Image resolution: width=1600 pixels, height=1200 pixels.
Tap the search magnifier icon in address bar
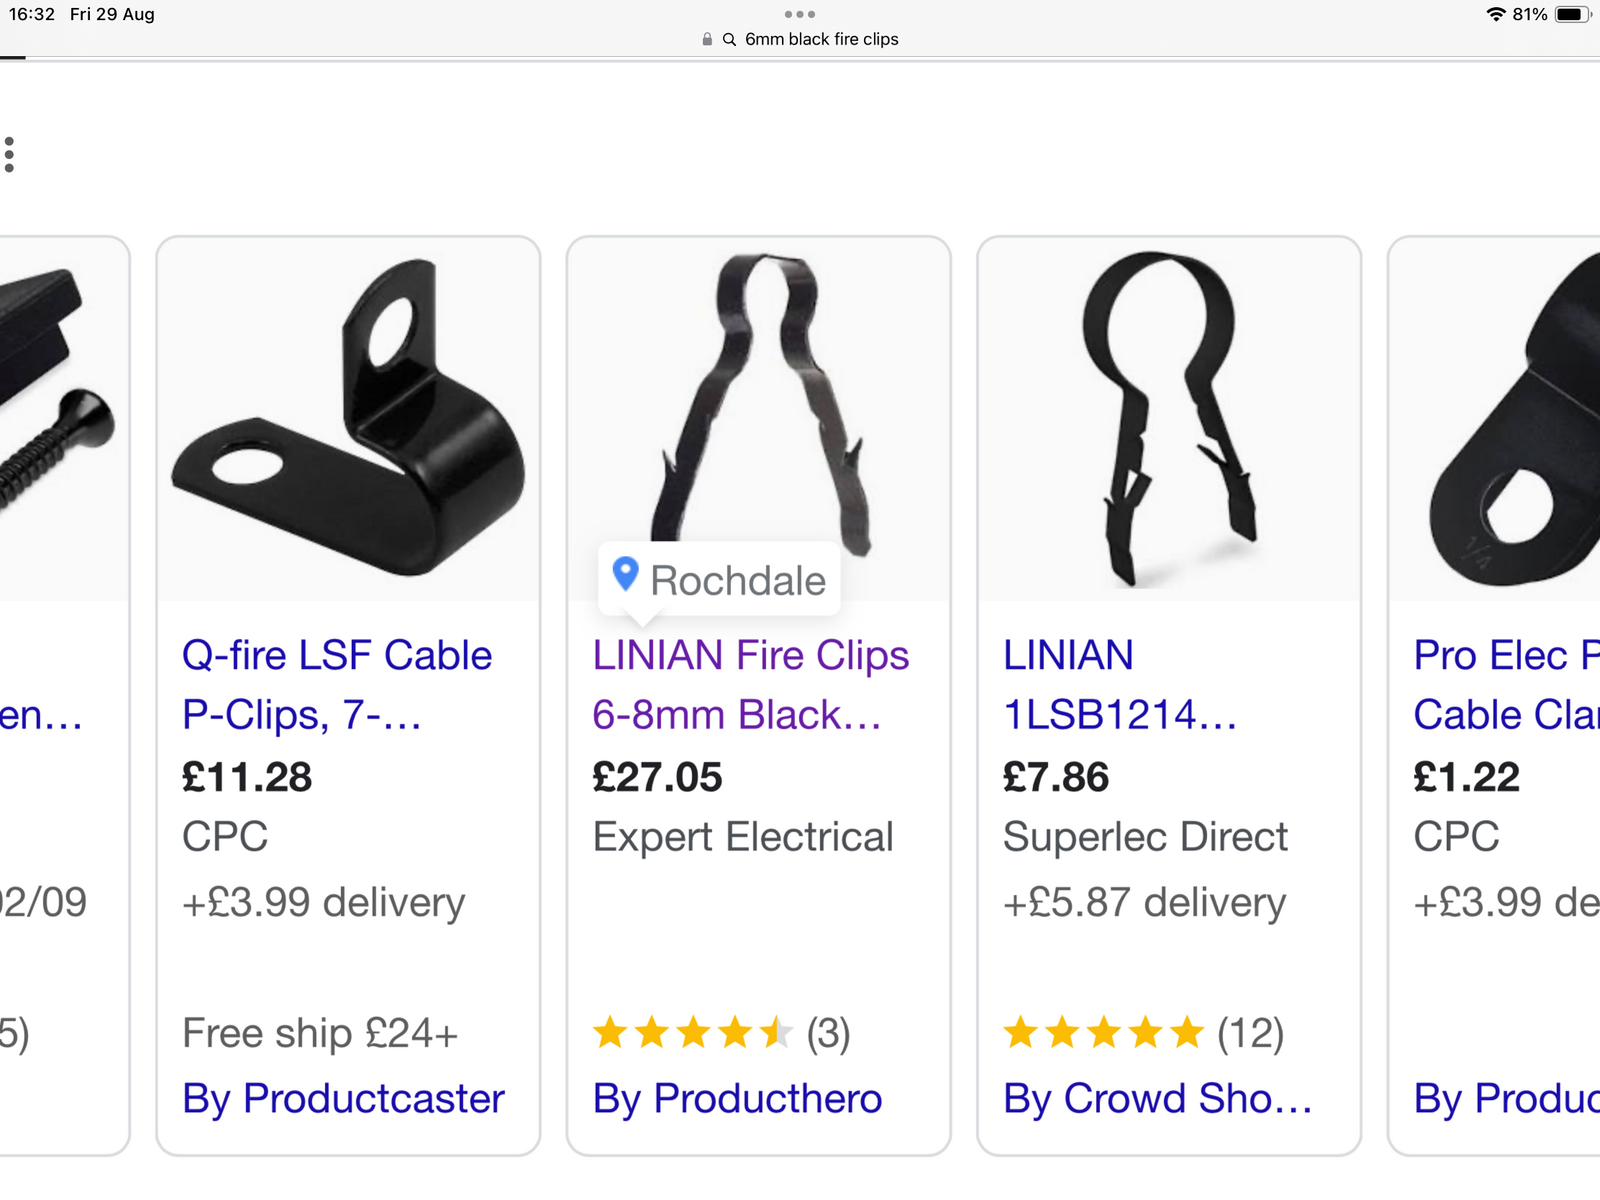coord(729,40)
